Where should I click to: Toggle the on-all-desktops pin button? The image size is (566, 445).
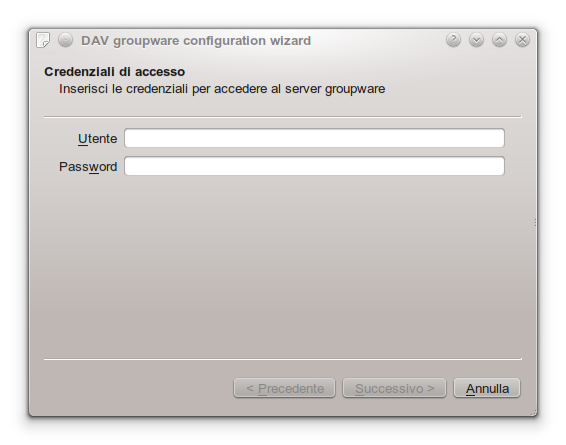(65, 40)
